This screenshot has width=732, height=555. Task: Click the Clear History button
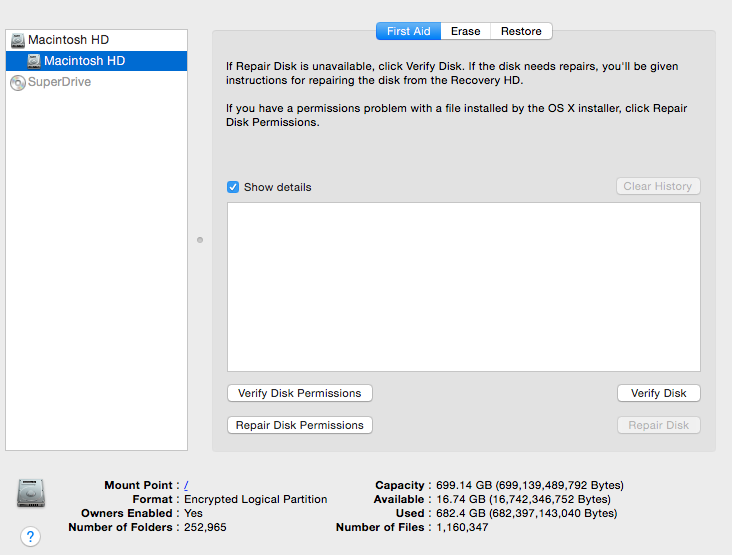coord(658,186)
